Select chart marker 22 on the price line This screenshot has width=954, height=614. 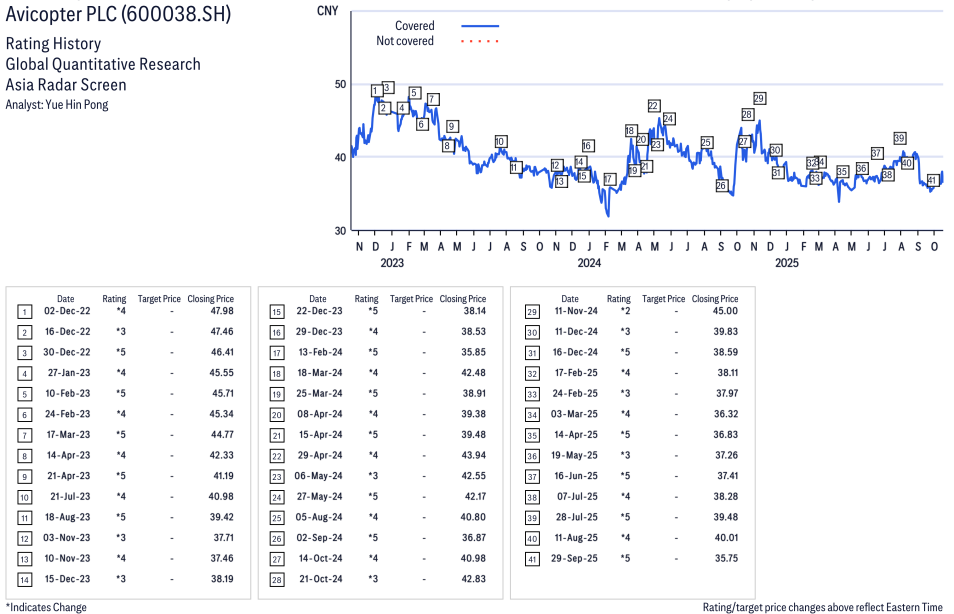coord(653,105)
